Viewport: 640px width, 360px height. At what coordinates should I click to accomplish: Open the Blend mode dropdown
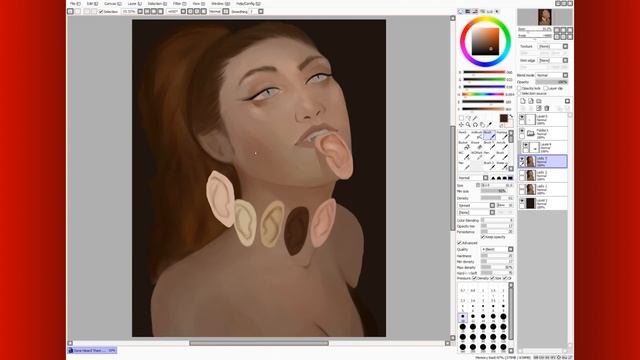pos(552,75)
